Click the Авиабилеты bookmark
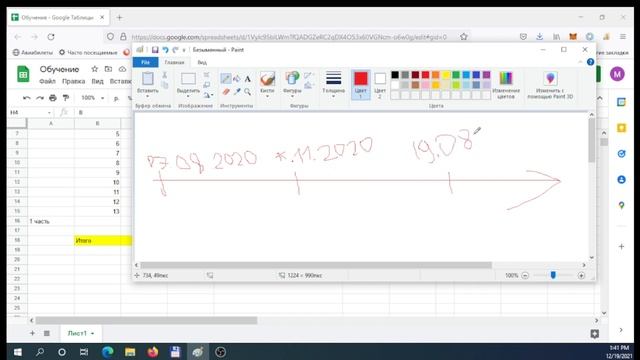Screen dimensions: 640x360 point(33,53)
